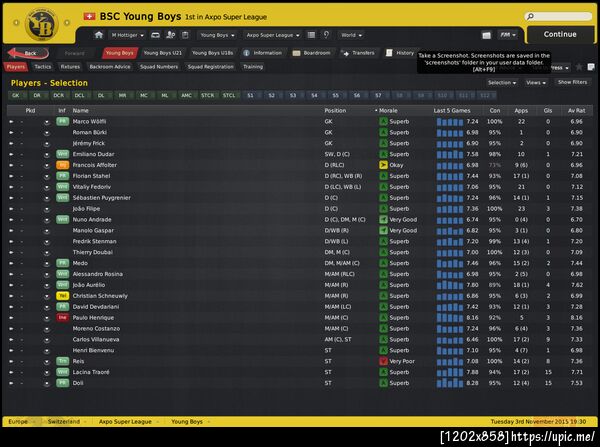Click Nuno Andrade's Very Good morale icon
Viewport: 600px width, 447px height.
point(383,220)
